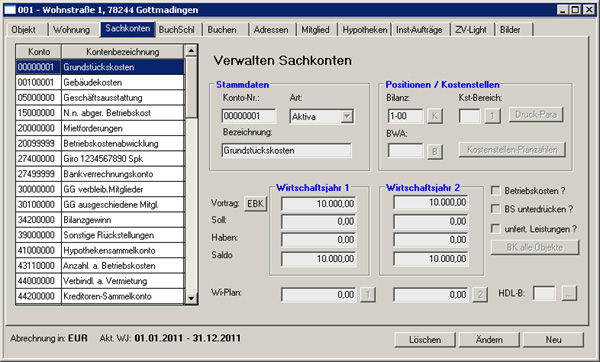
Task: Click the BK alle Objekte button
Action: coord(535,247)
